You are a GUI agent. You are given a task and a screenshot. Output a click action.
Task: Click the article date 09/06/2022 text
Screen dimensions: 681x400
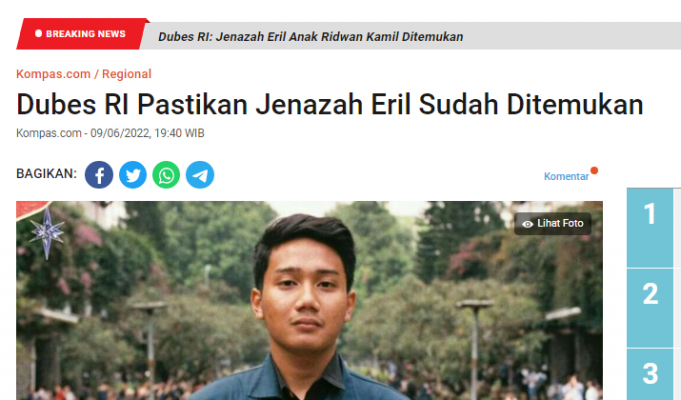tap(119, 133)
